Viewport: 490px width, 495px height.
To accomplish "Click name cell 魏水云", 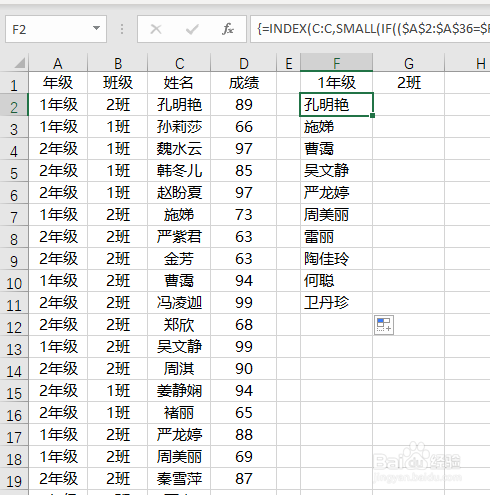I will click(x=179, y=149).
